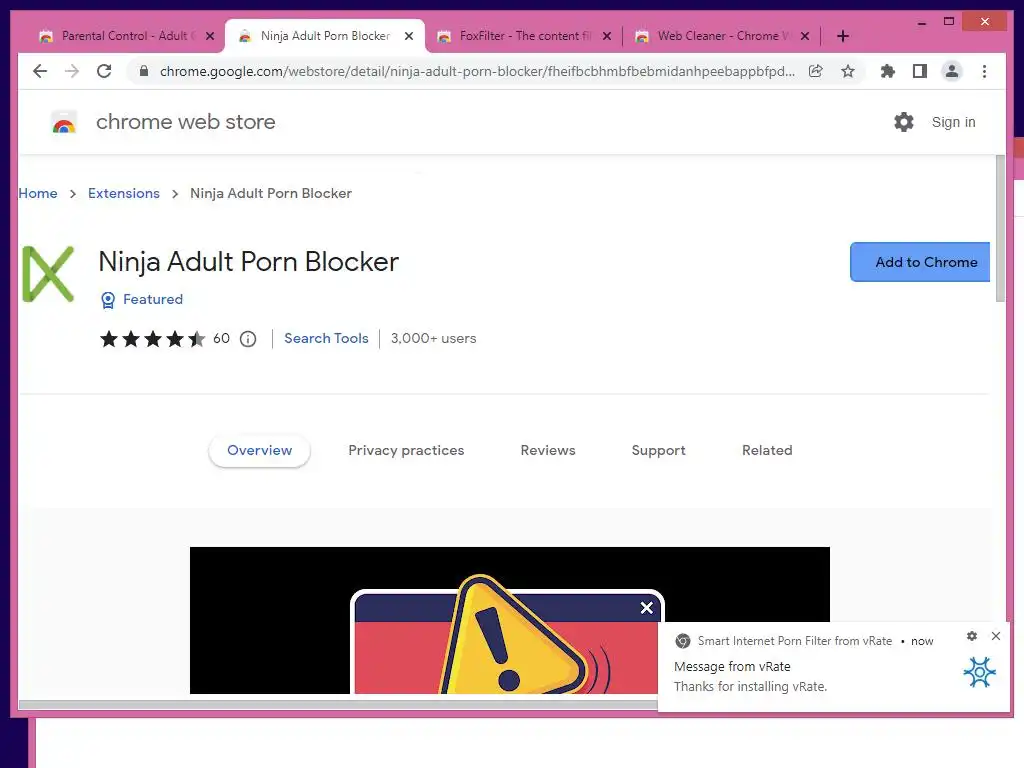The width and height of the screenshot is (1024, 768).
Task: Open the Support tab
Action: click(658, 451)
